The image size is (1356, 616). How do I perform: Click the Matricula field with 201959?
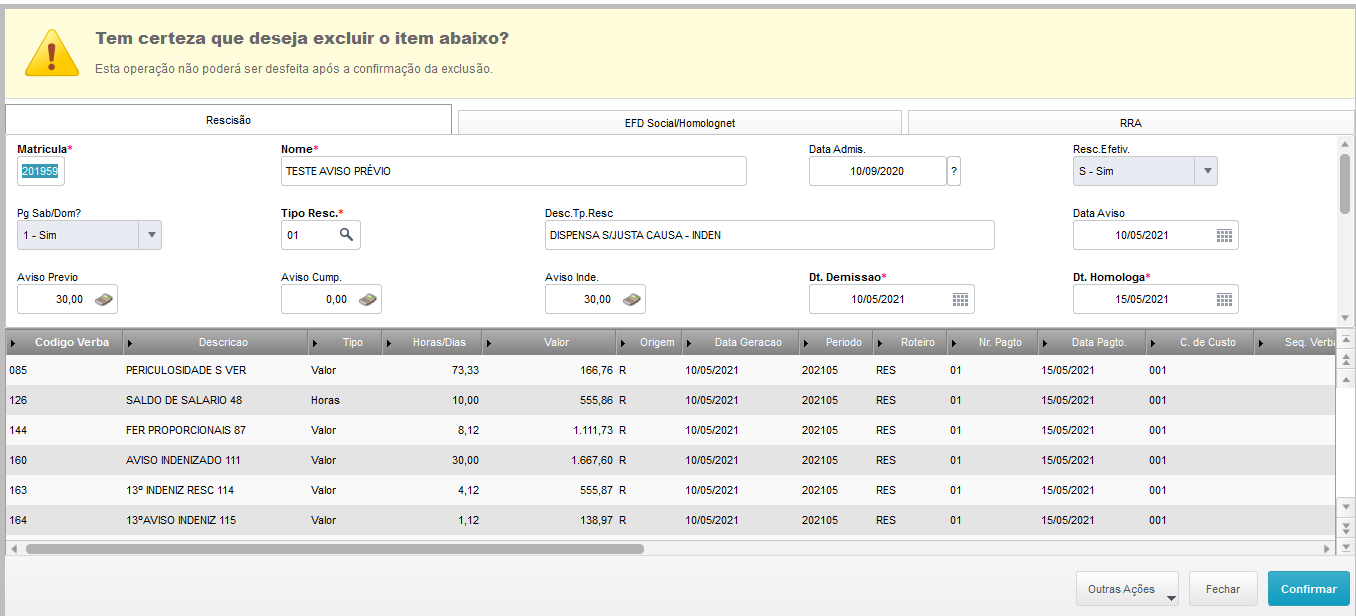(x=41, y=171)
